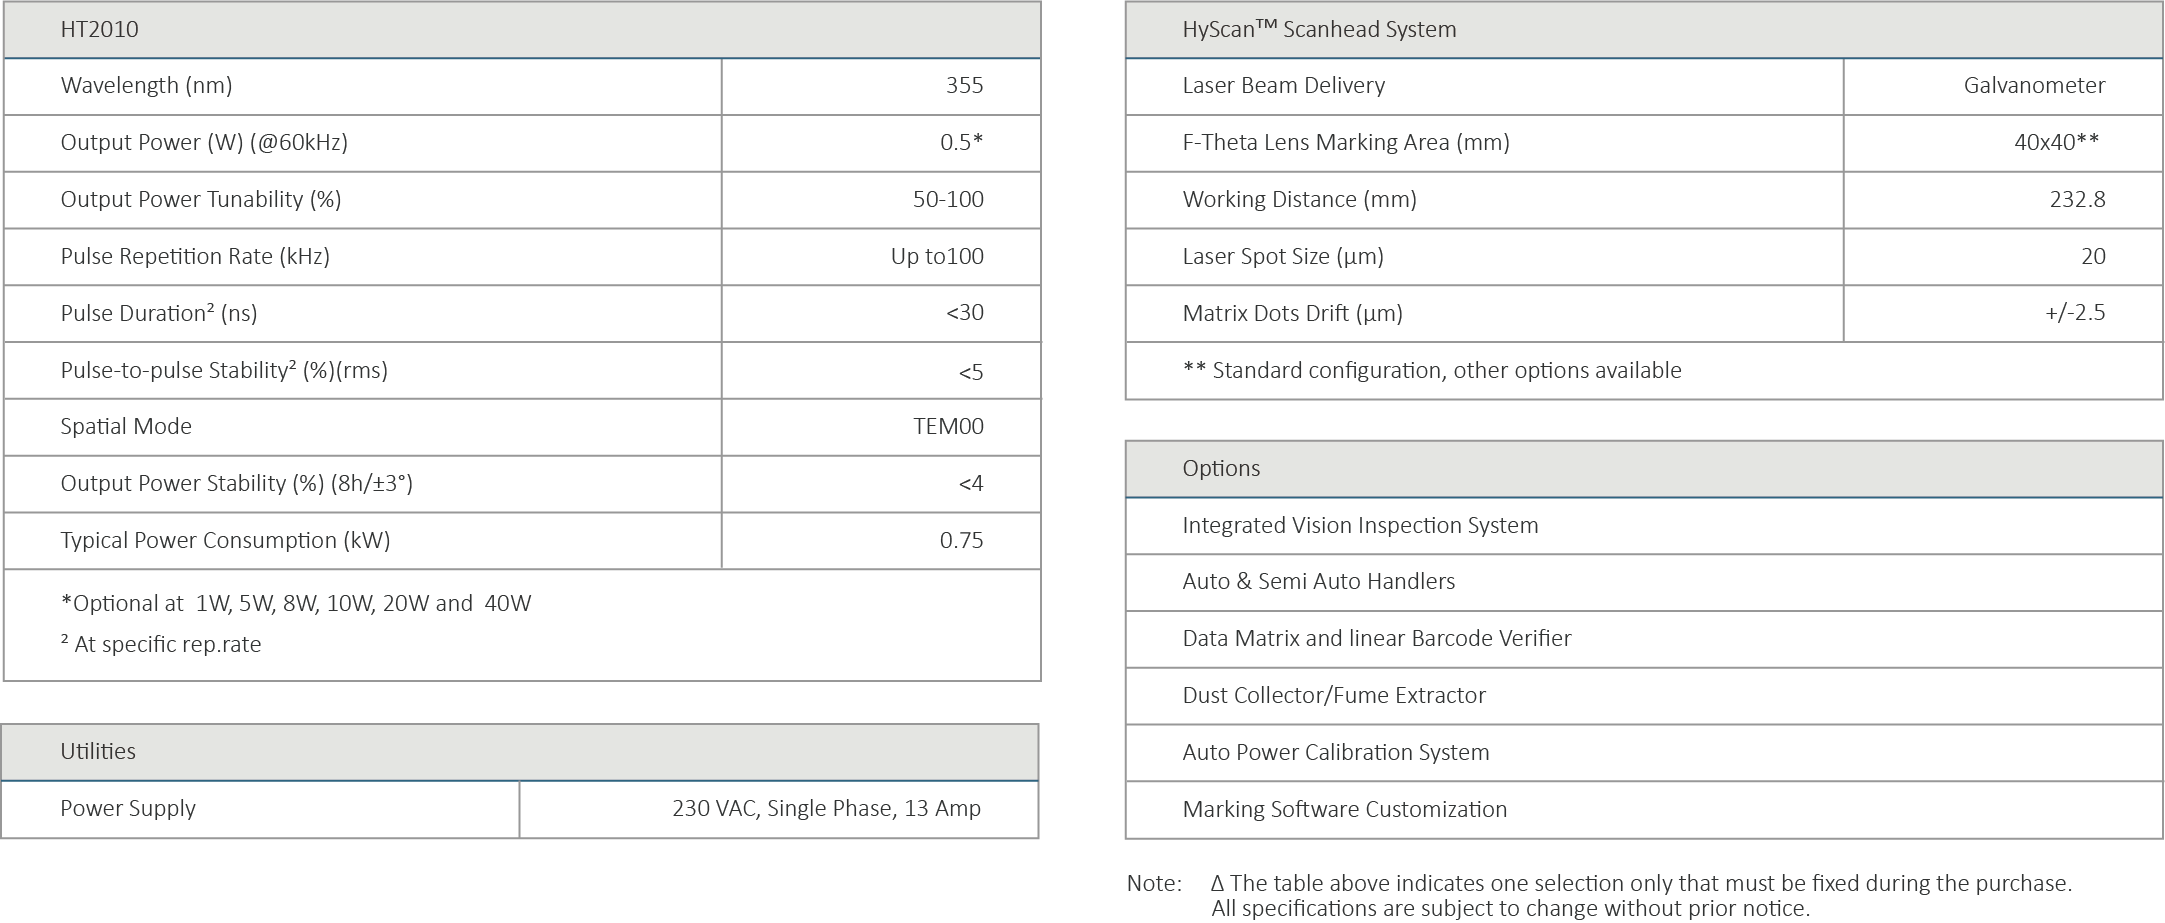
Task: Click the optional wattage footnote text
Action: coord(296,604)
